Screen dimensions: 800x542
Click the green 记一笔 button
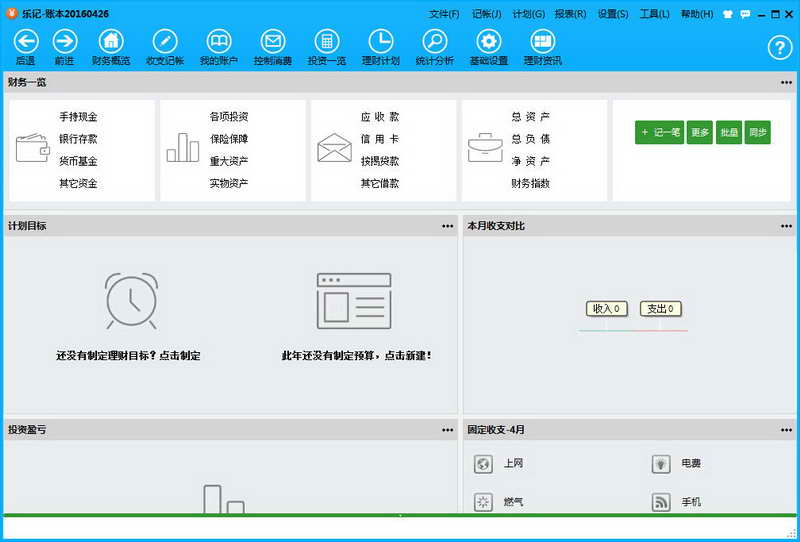click(659, 132)
